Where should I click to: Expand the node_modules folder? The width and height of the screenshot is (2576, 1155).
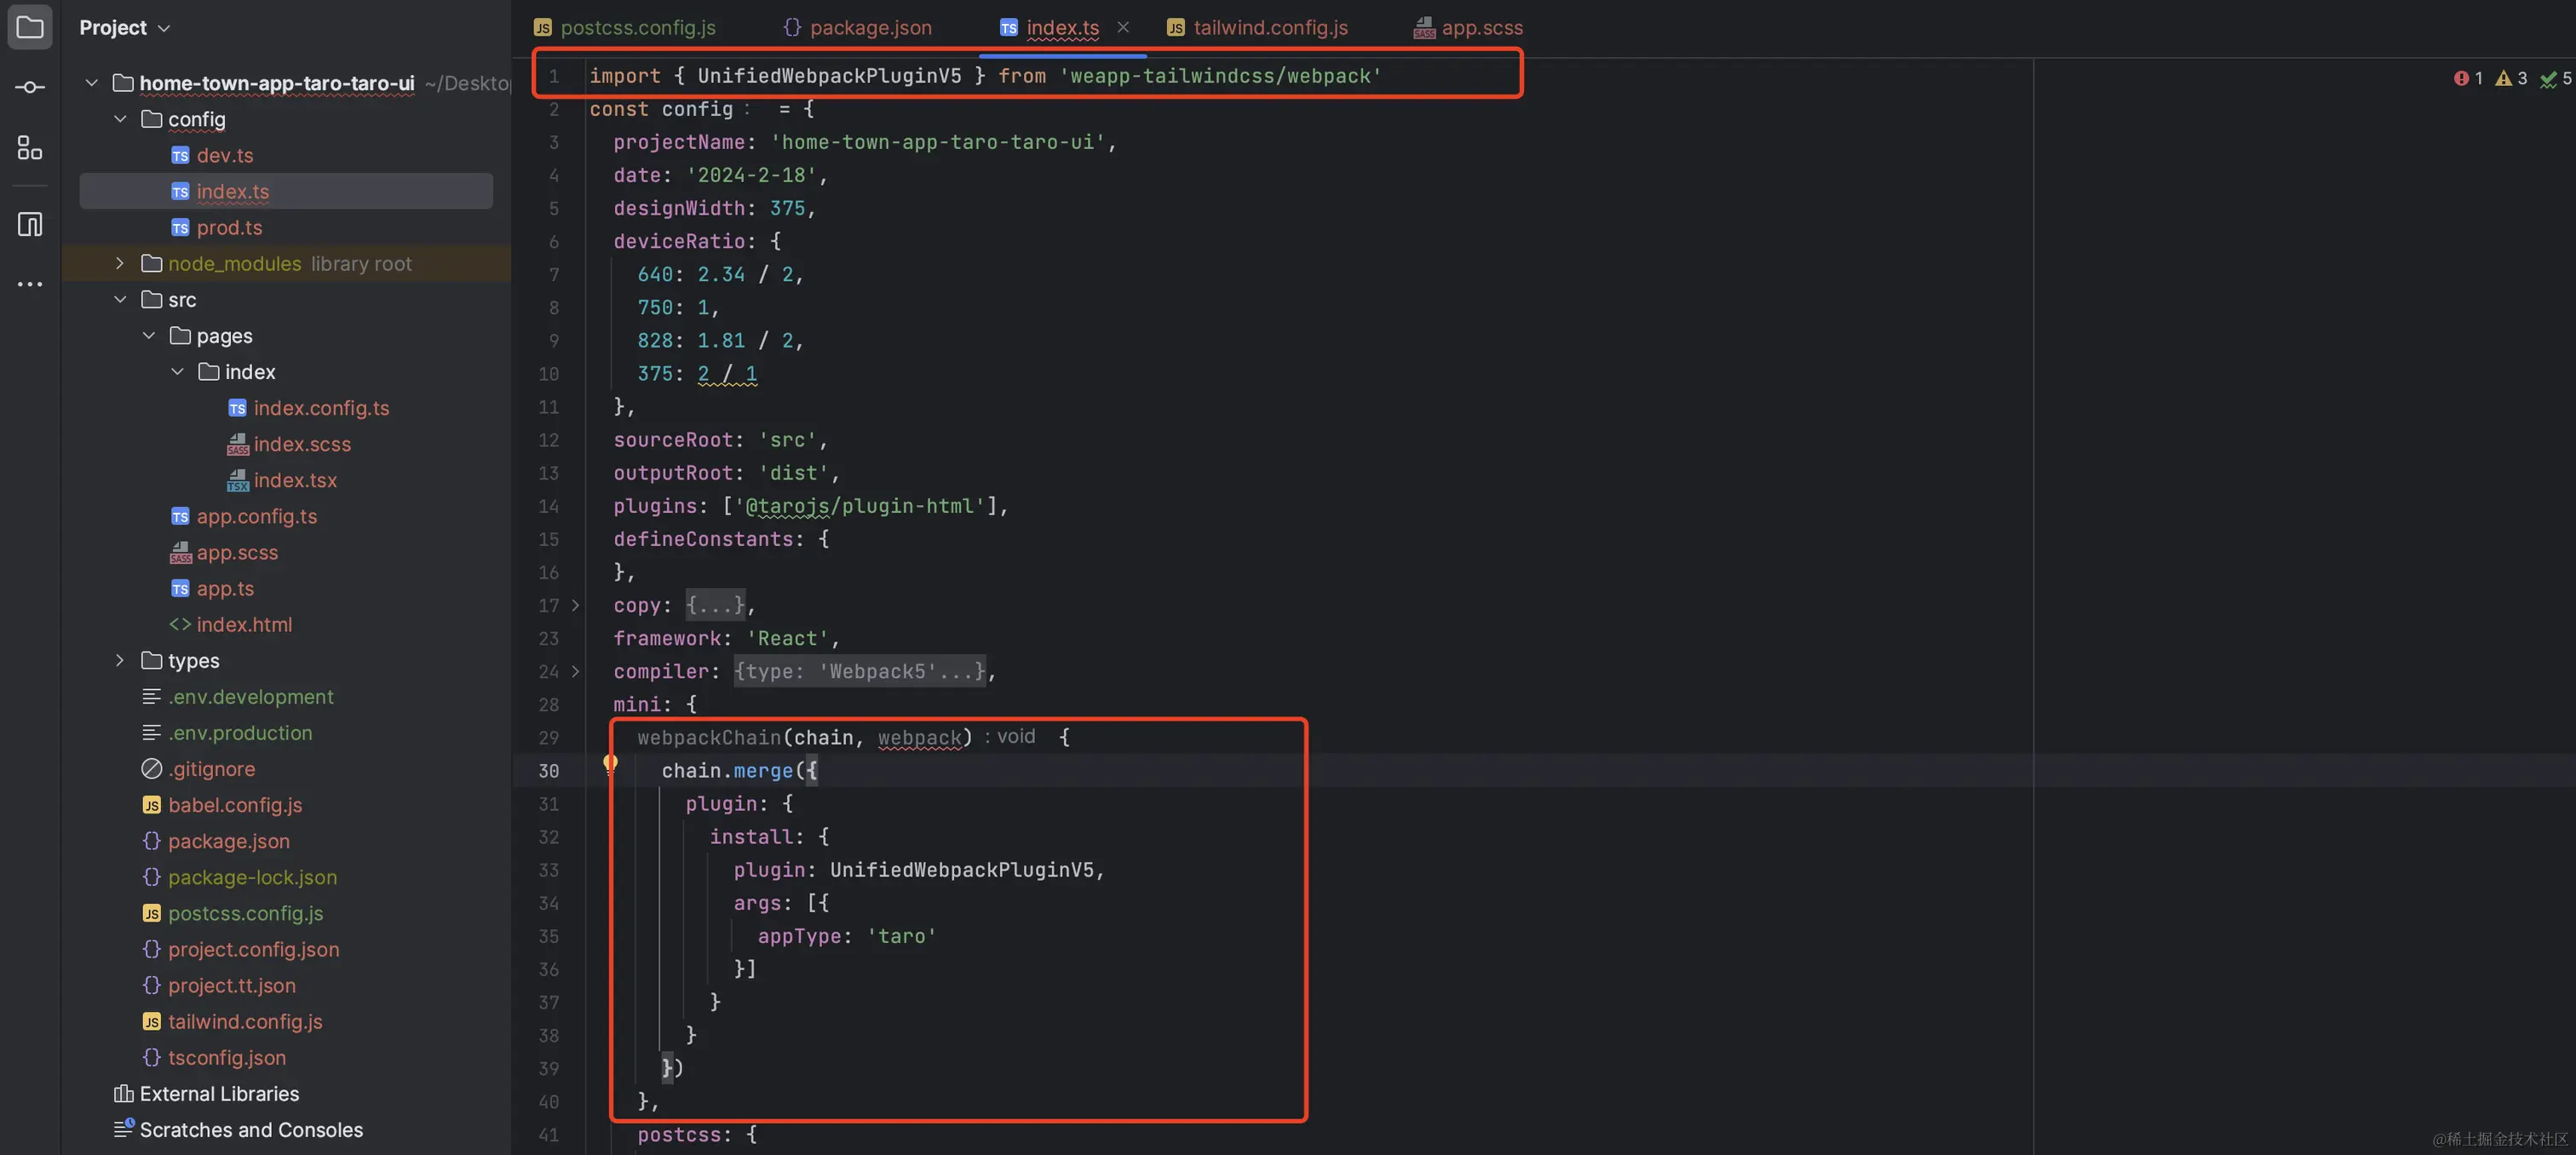pos(119,263)
